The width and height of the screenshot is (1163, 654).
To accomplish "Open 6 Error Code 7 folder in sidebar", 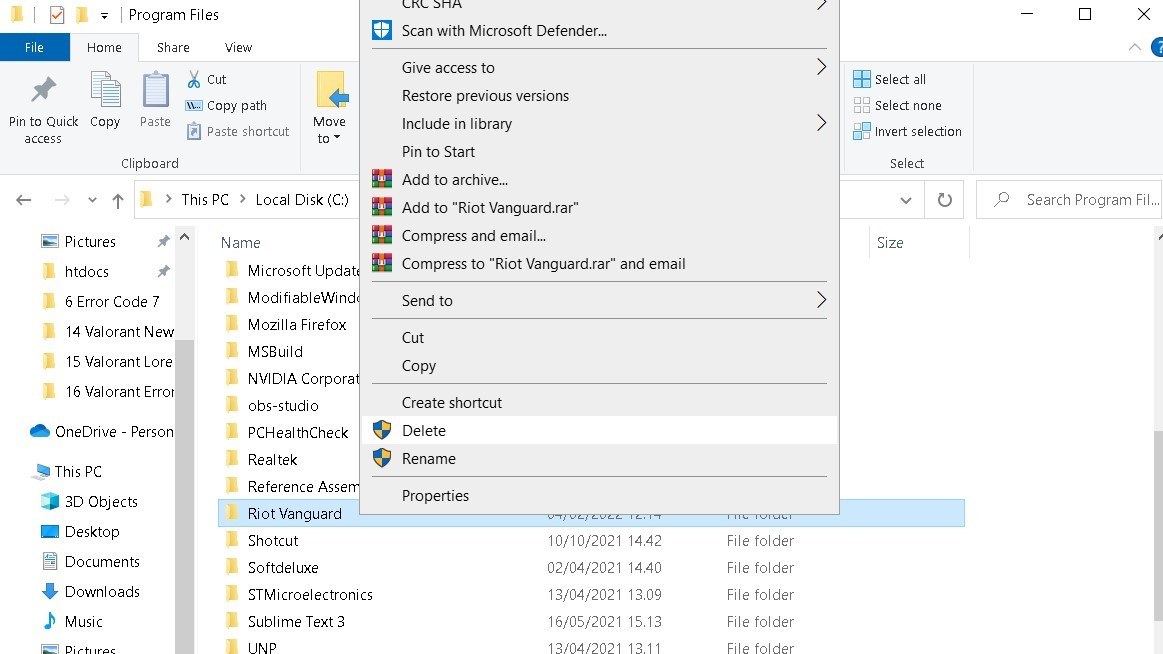I will pos(112,302).
